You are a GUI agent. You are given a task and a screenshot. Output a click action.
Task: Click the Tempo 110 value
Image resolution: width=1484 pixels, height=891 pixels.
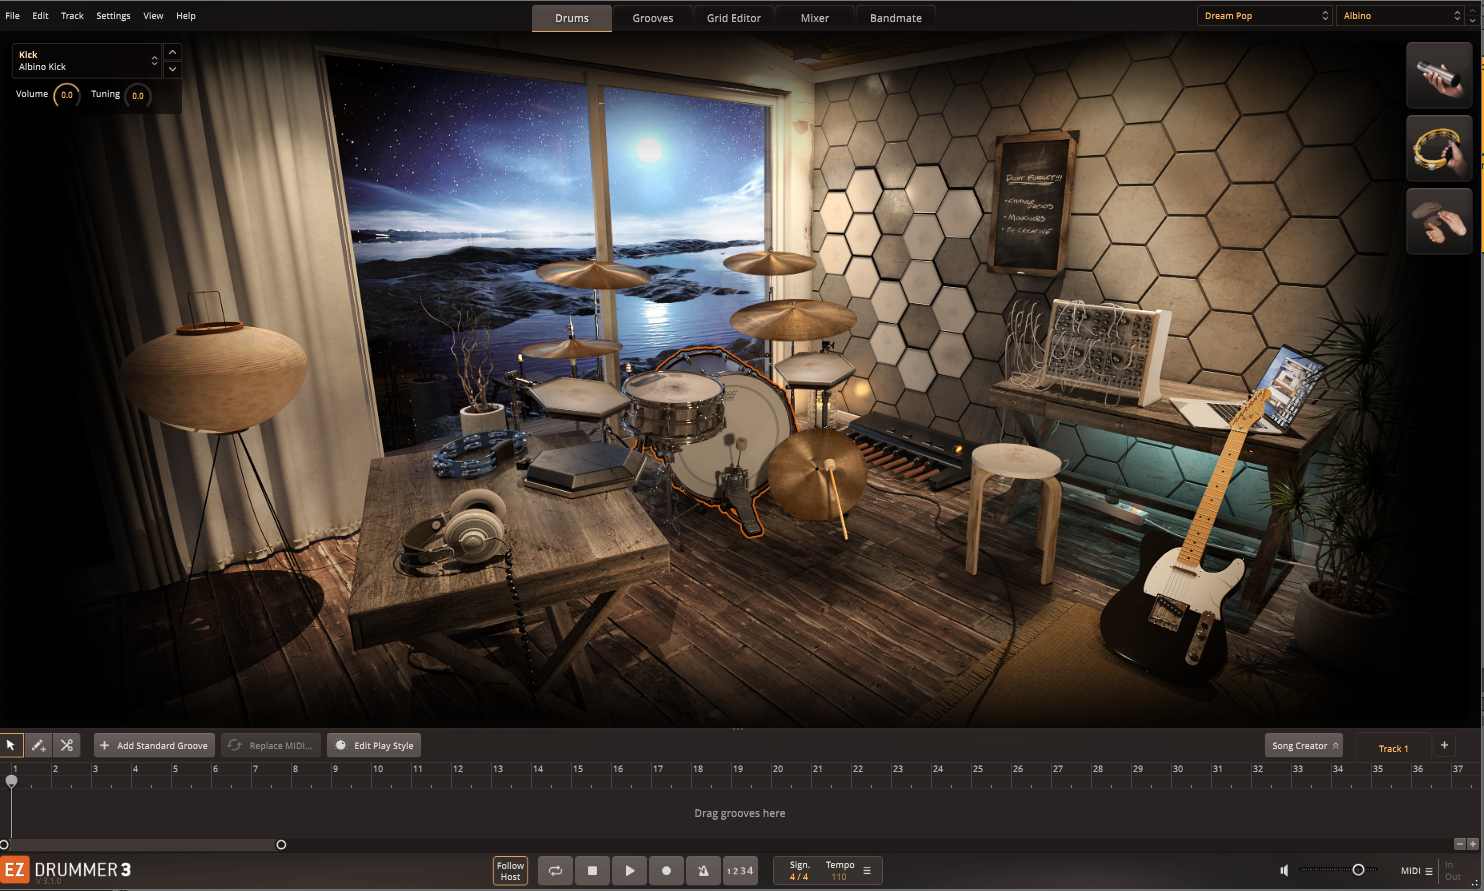839,877
